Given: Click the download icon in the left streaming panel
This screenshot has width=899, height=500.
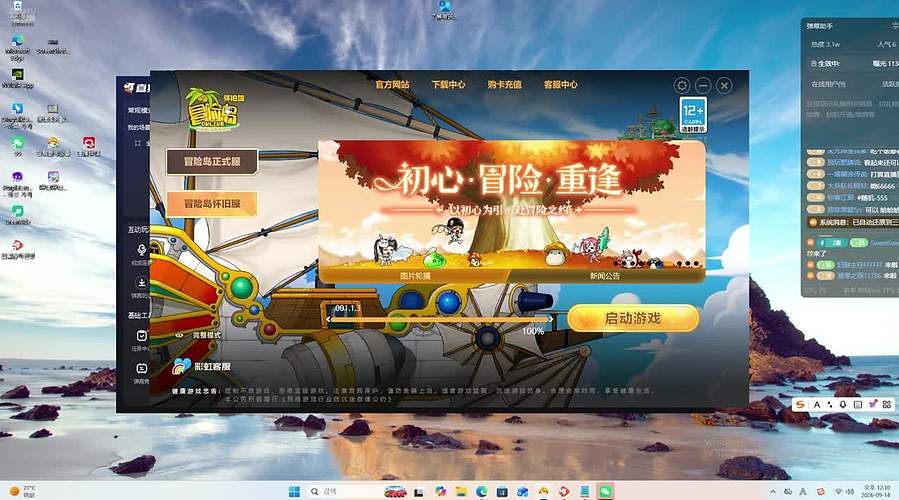Looking at the screenshot, I should [x=141, y=283].
